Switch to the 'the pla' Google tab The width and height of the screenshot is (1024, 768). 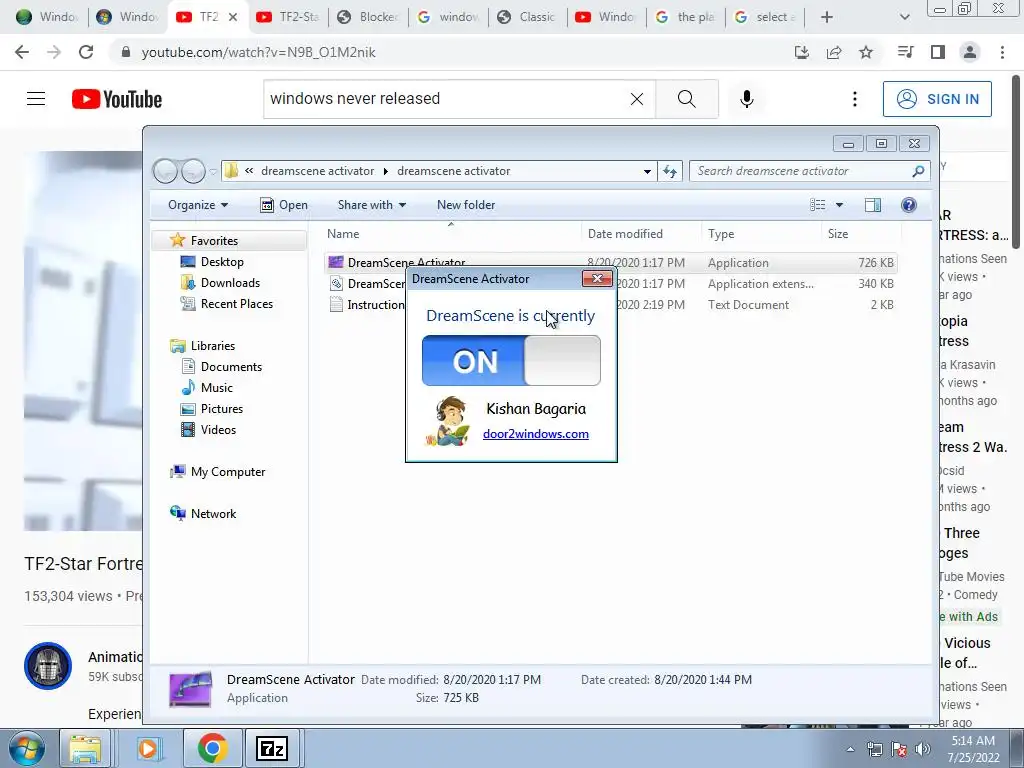pos(686,17)
